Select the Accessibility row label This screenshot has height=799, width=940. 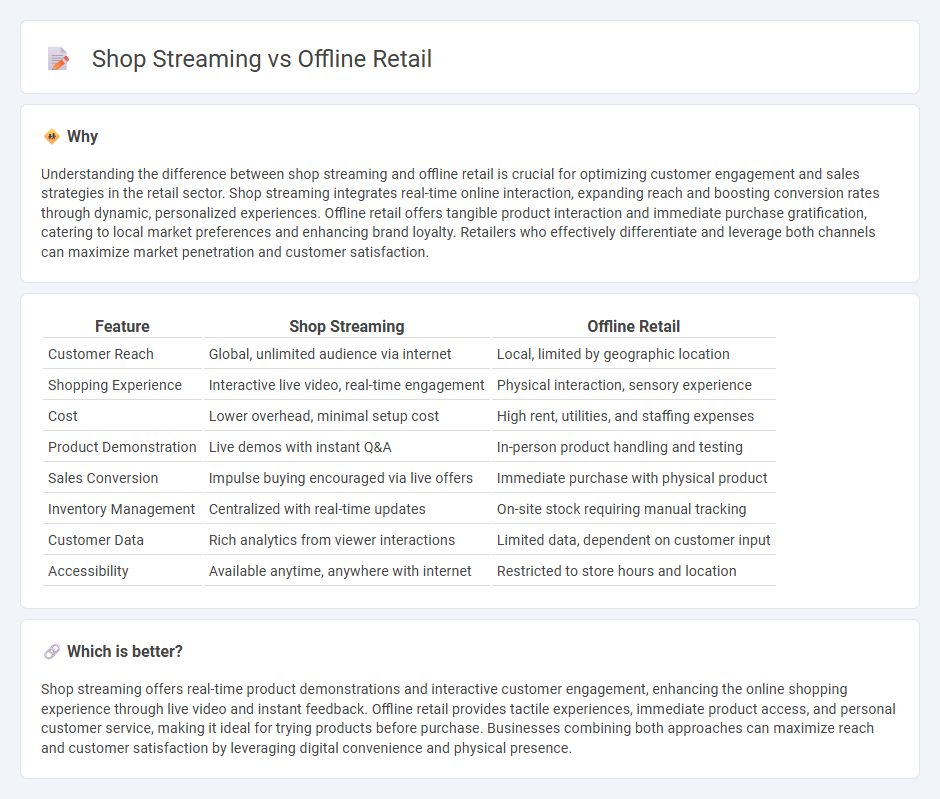pyautogui.click(x=88, y=571)
